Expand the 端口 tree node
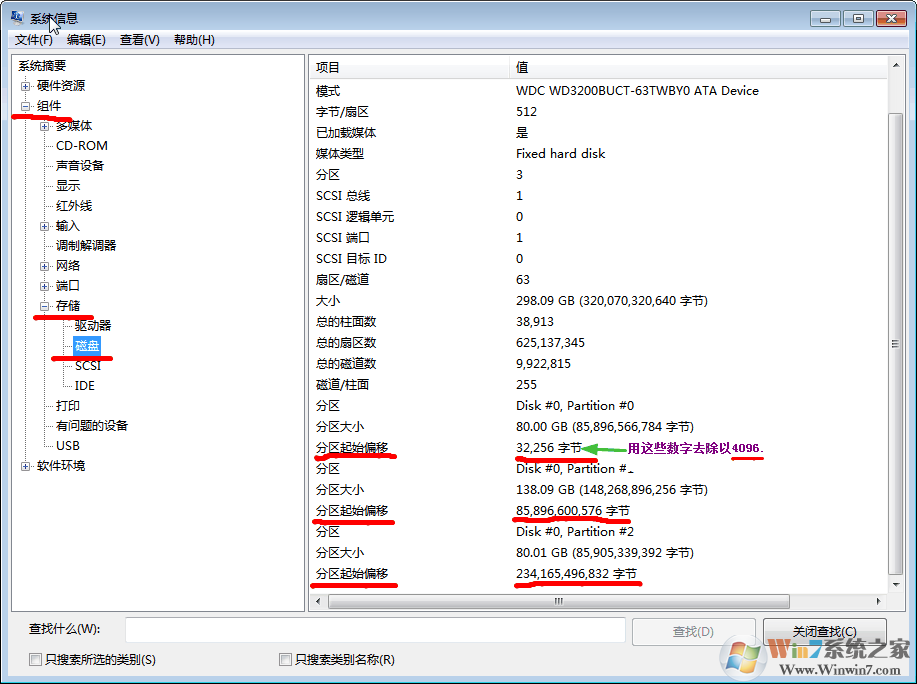 click(x=44, y=286)
